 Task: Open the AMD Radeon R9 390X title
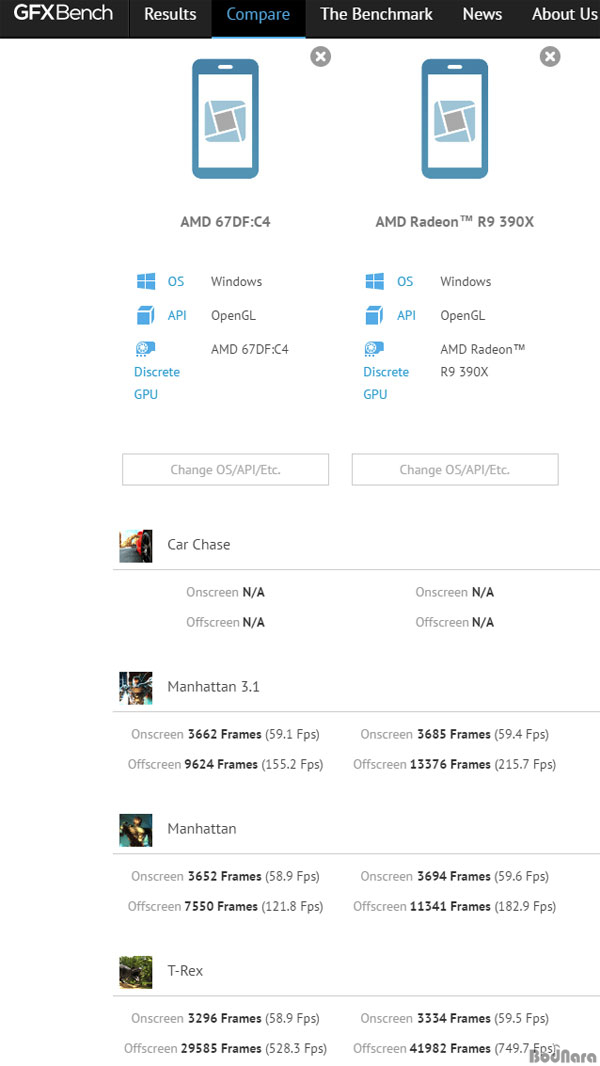(x=455, y=222)
